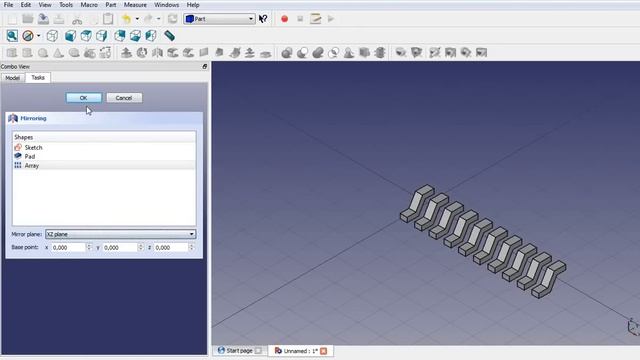
Task: Start macro recording with the red dot
Action: [284, 19]
